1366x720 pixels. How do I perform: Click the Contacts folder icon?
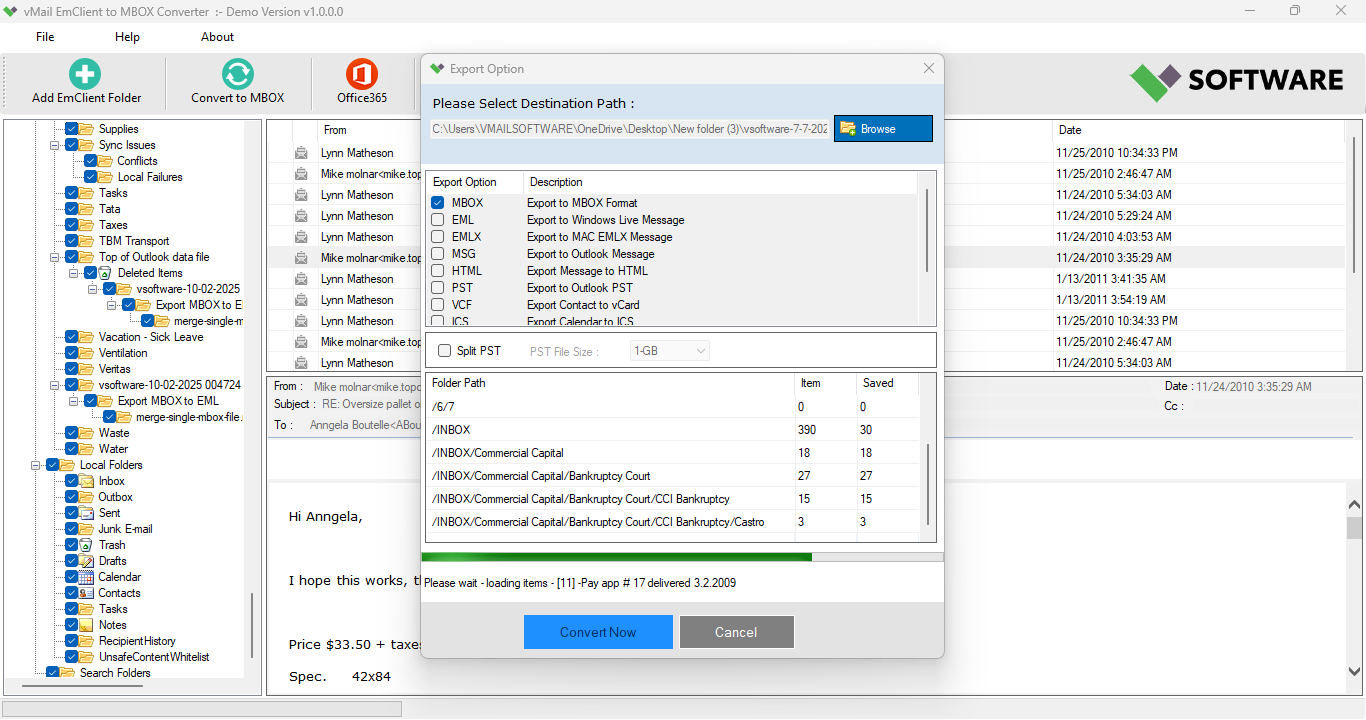[87, 593]
